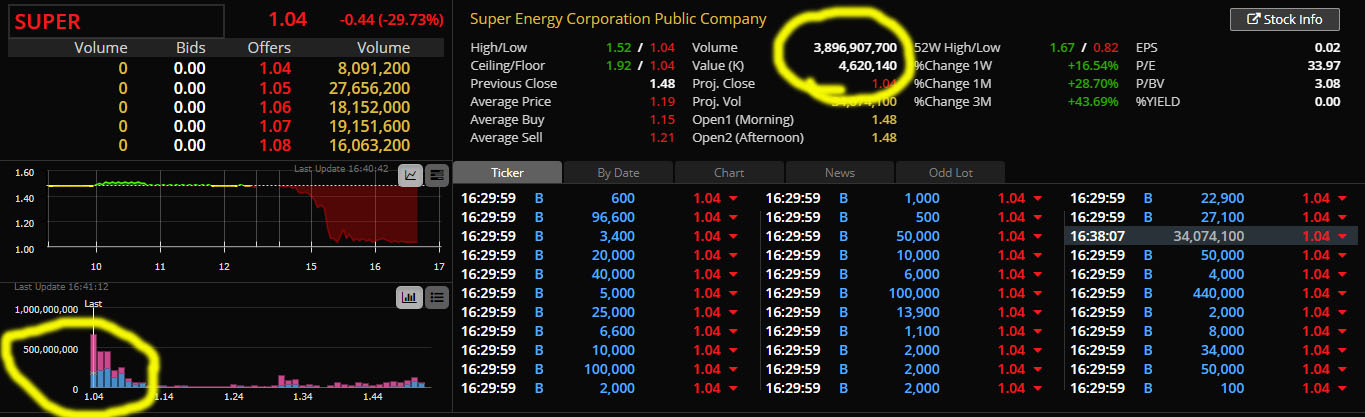Open the Chart tab
Viewport: 1365px width, 417px height.
pos(729,172)
